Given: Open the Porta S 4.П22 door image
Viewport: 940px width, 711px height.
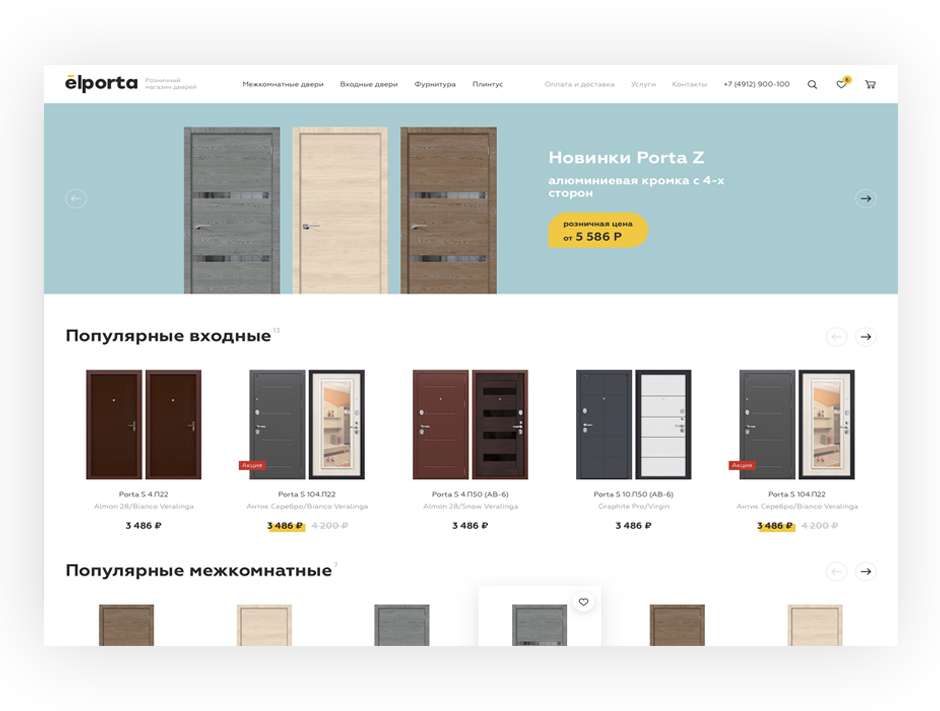Looking at the screenshot, I should pyautogui.click(x=144, y=424).
